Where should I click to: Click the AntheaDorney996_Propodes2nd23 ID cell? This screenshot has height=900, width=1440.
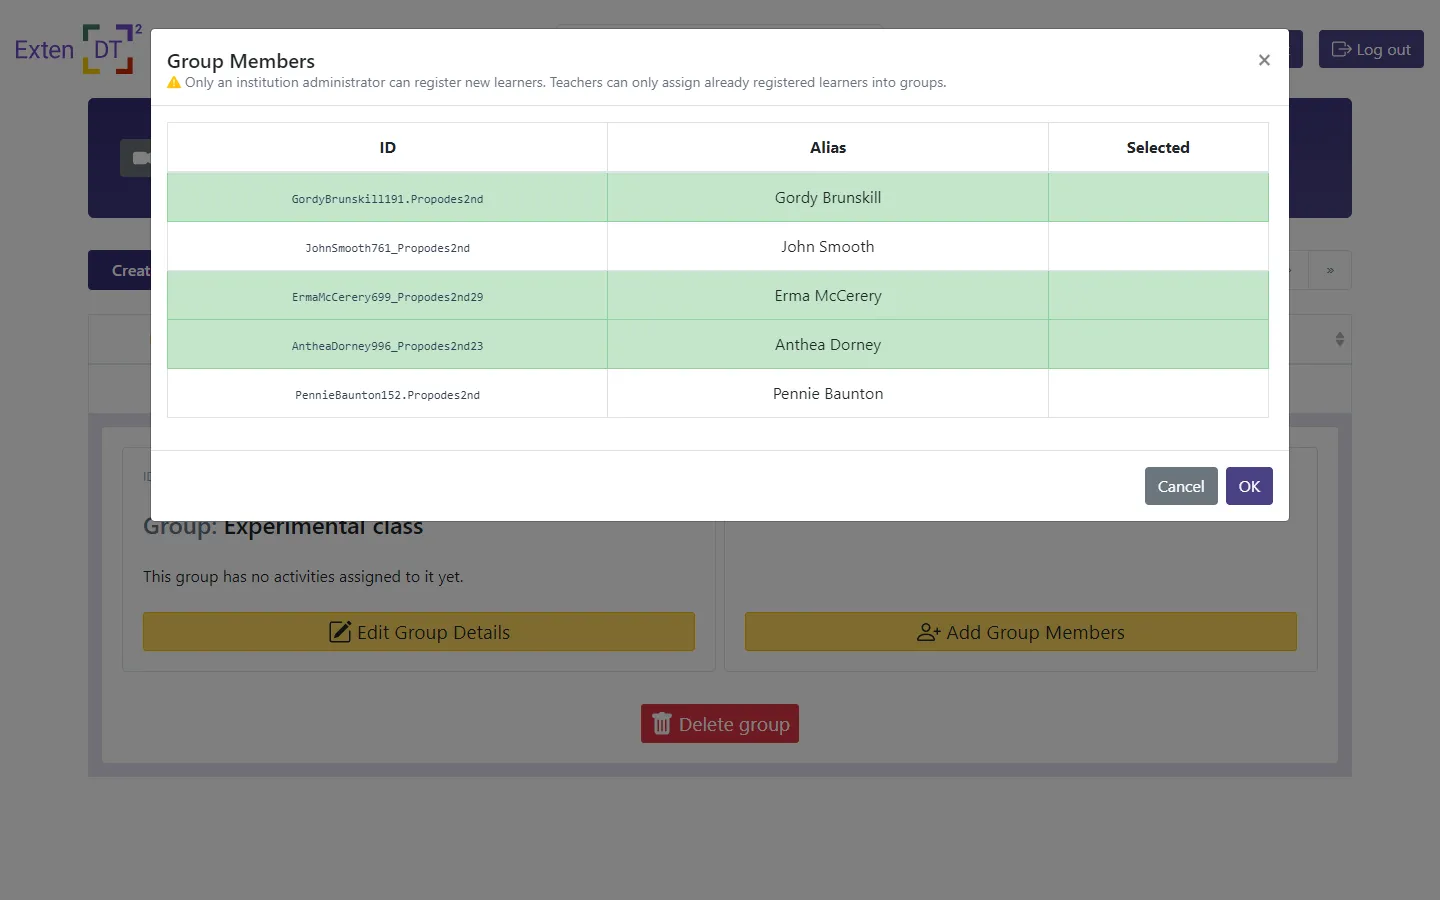[x=387, y=345]
